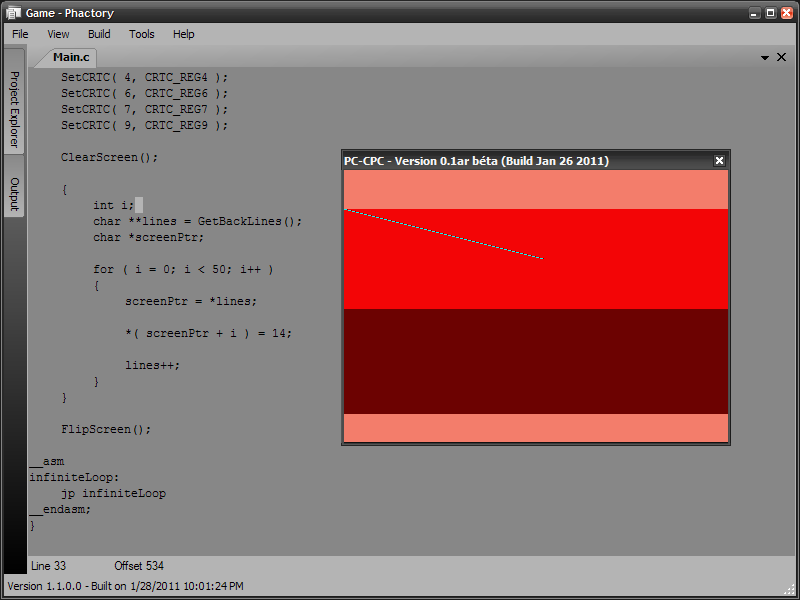Click the 'jp infiniteLoop' instruction line

(113, 493)
